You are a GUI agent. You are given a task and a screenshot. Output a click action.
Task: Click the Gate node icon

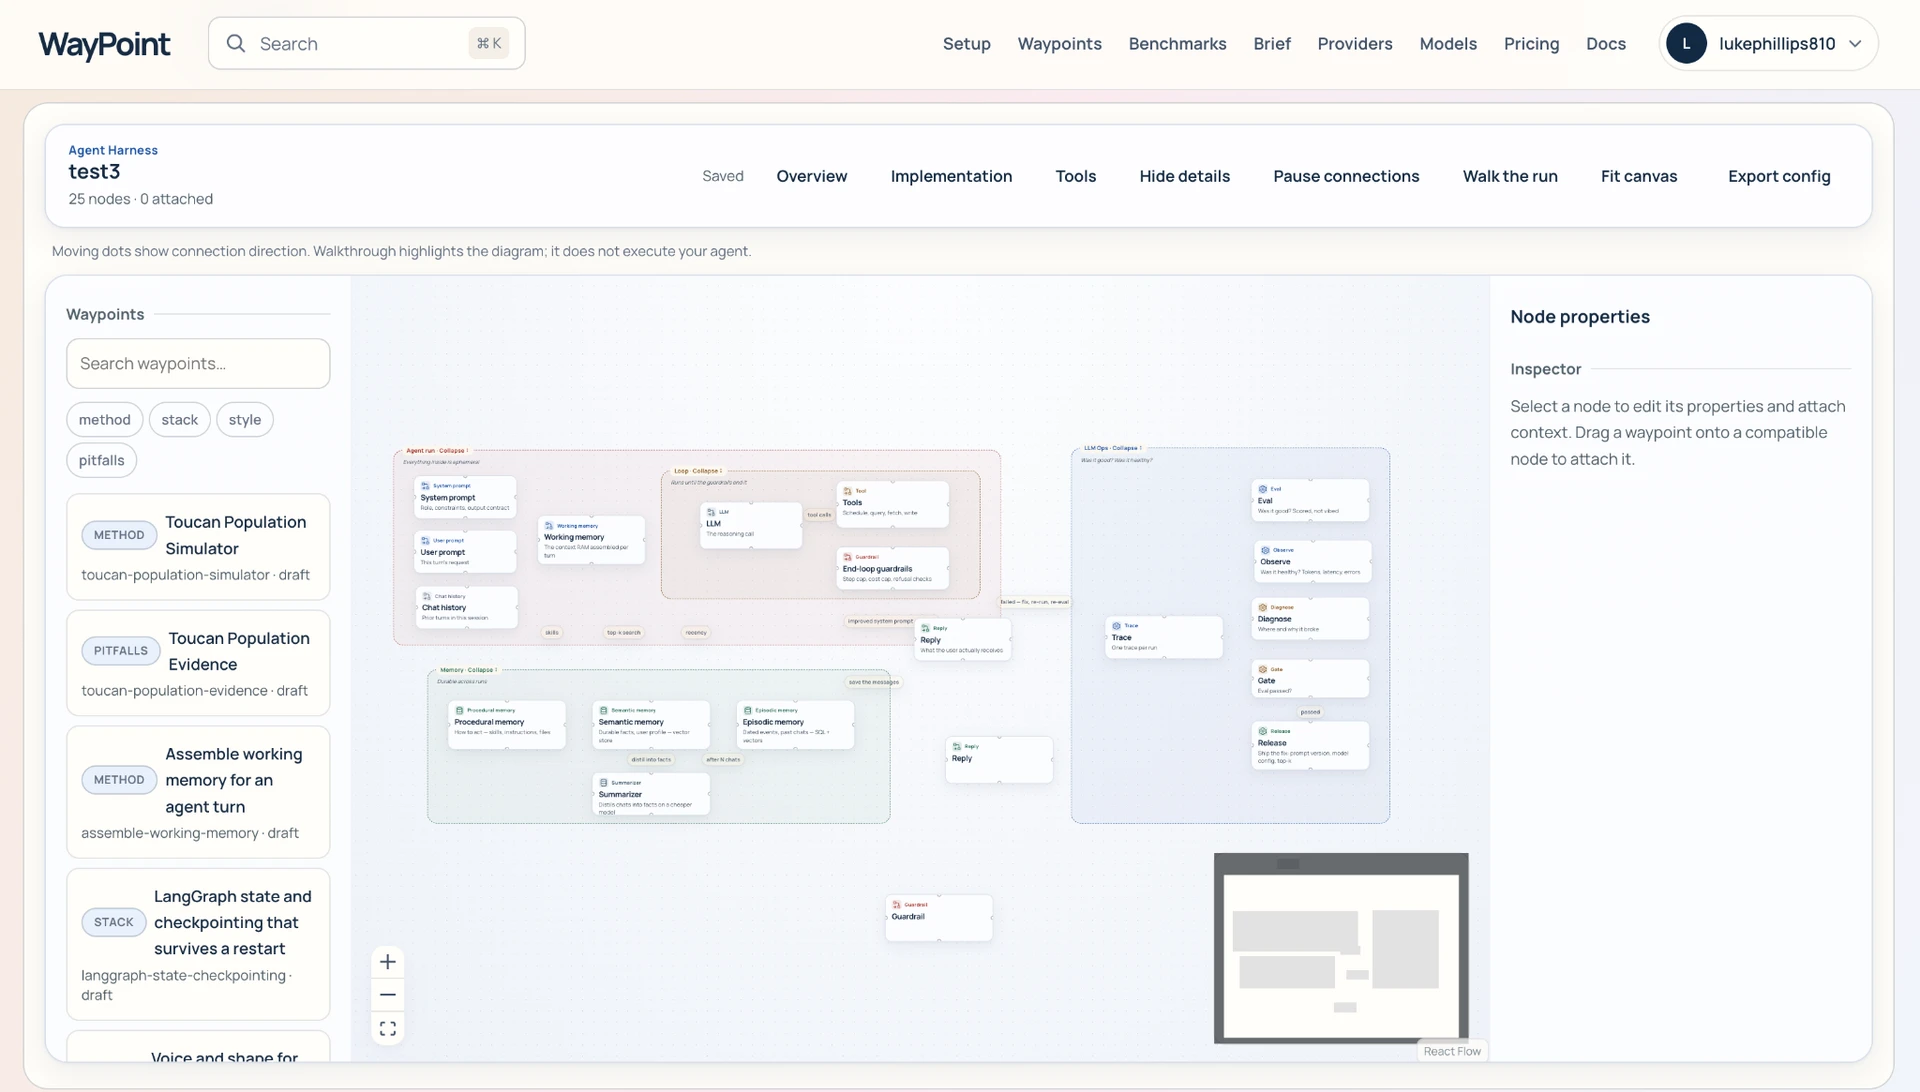coord(1262,669)
